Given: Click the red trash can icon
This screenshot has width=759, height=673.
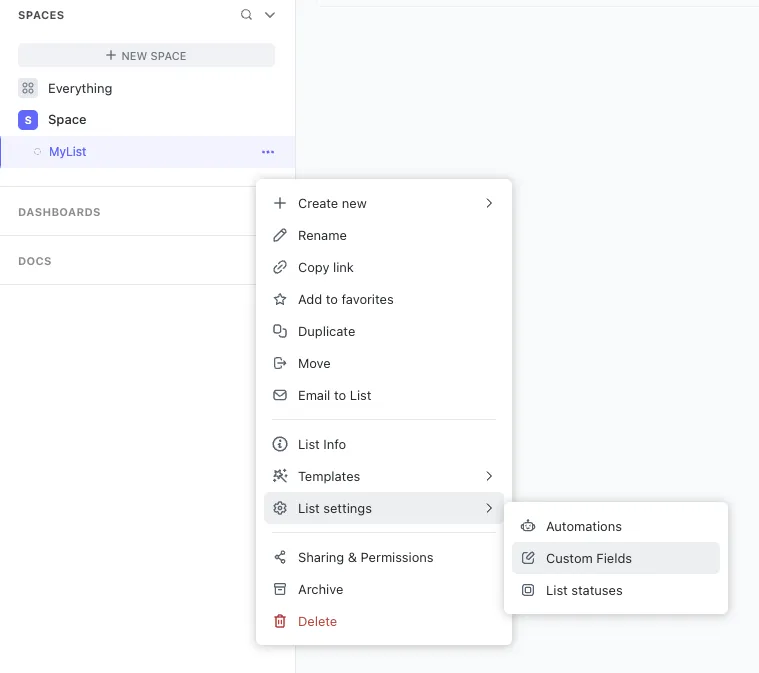Looking at the screenshot, I should pyautogui.click(x=280, y=621).
